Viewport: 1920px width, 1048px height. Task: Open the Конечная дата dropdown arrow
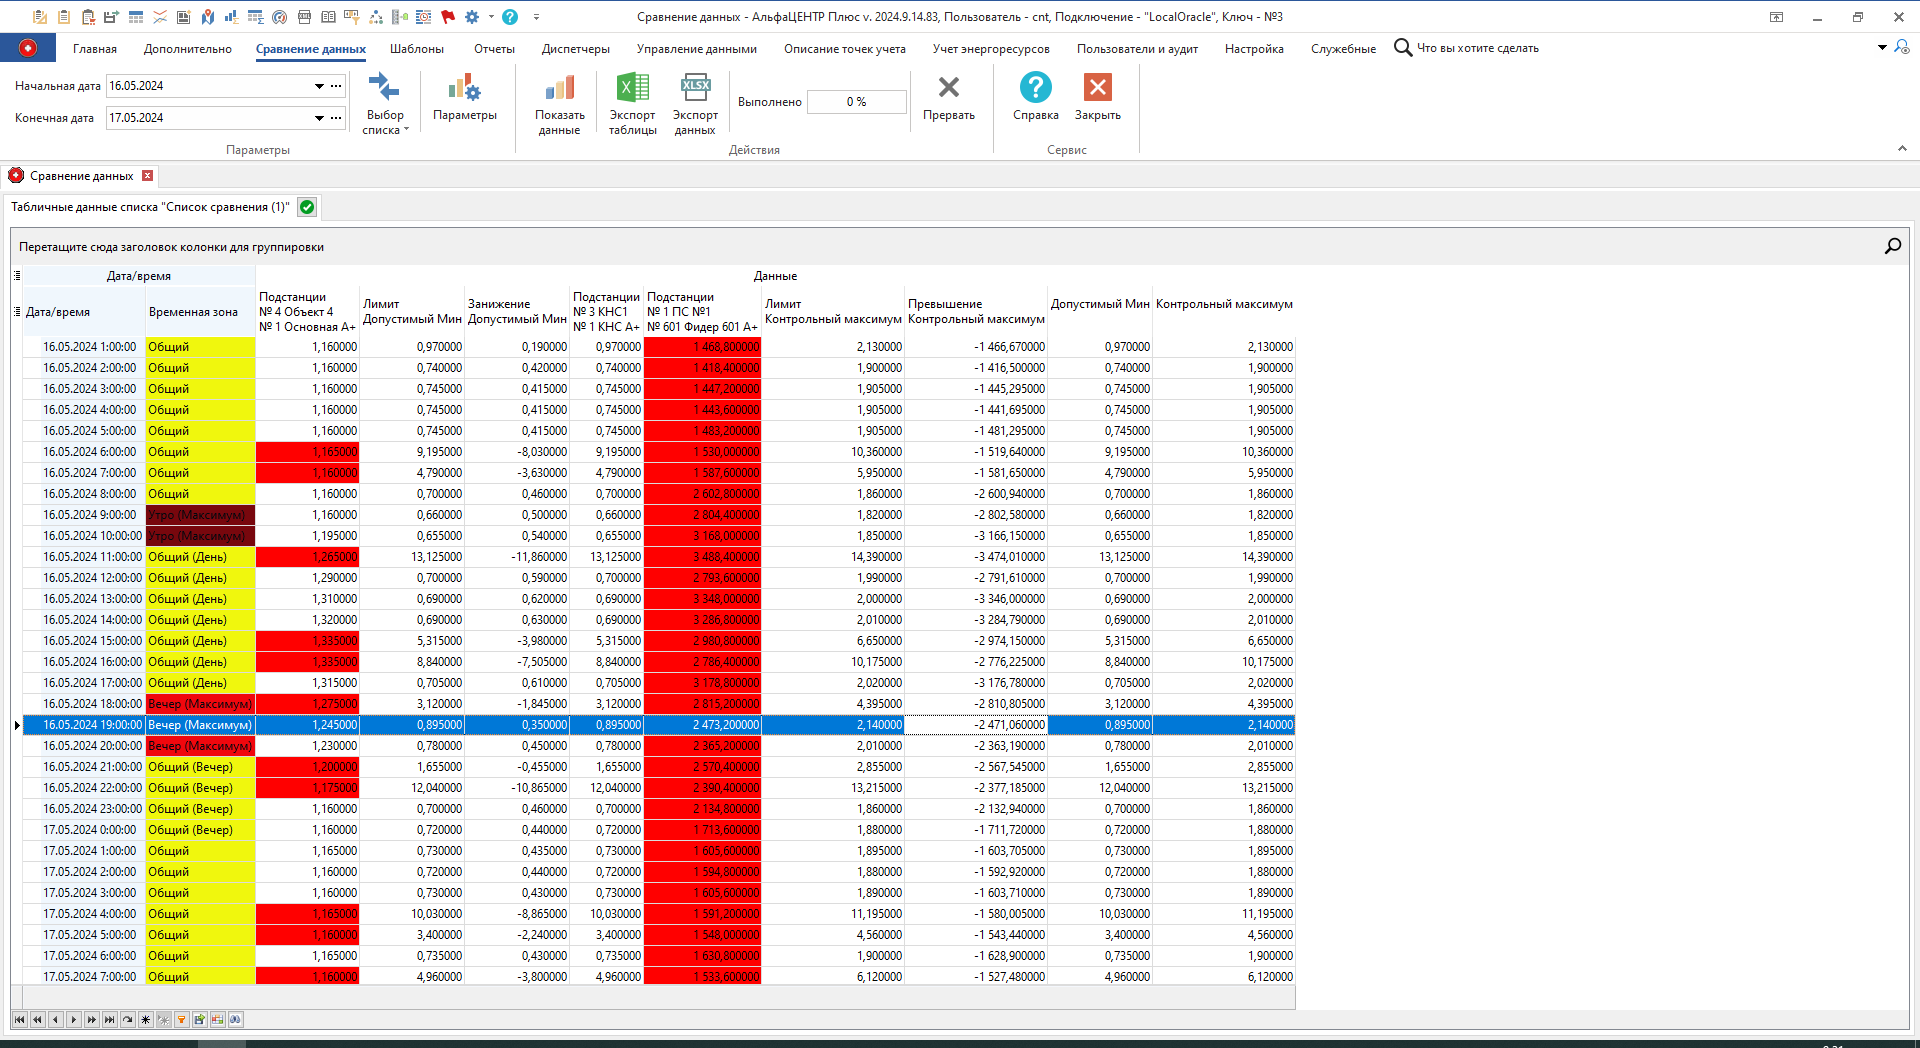[x=319, y=118]
